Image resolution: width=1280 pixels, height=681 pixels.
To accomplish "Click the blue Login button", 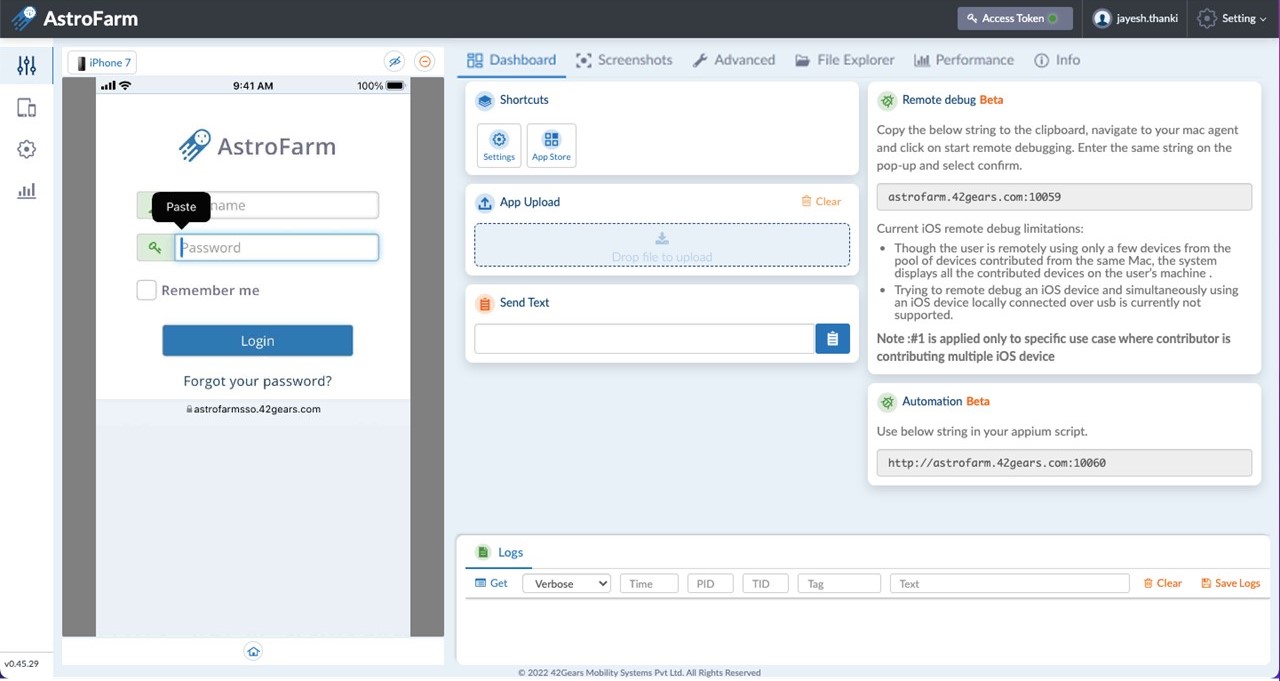I will click(x=257, y=341).
